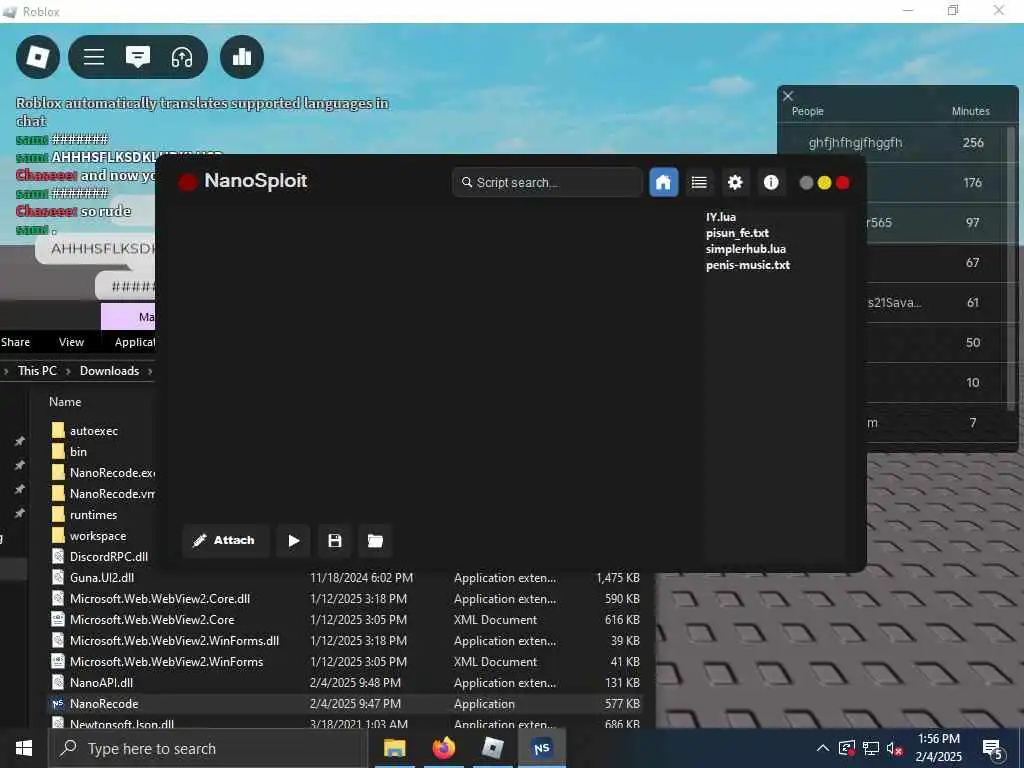Click the red circle beside the yellow one

(x=842, y=183)
